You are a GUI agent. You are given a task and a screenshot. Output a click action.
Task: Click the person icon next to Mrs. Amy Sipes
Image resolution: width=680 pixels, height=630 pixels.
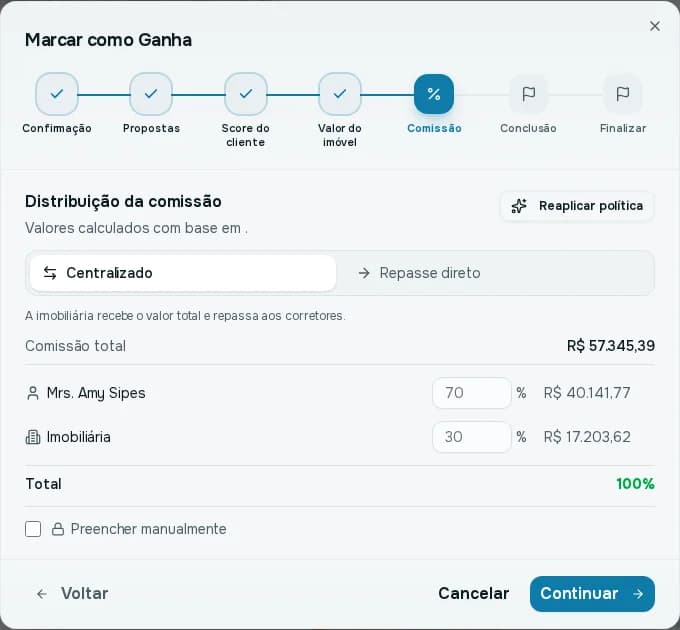coord(33,393)
